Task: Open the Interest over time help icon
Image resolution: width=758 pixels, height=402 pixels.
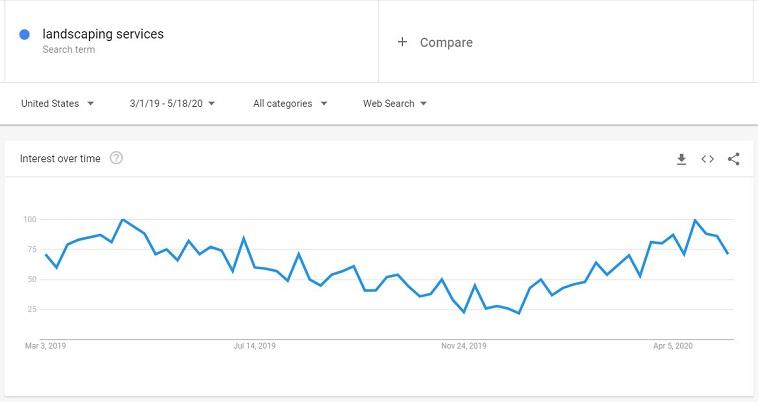Action: pos(116,158)
